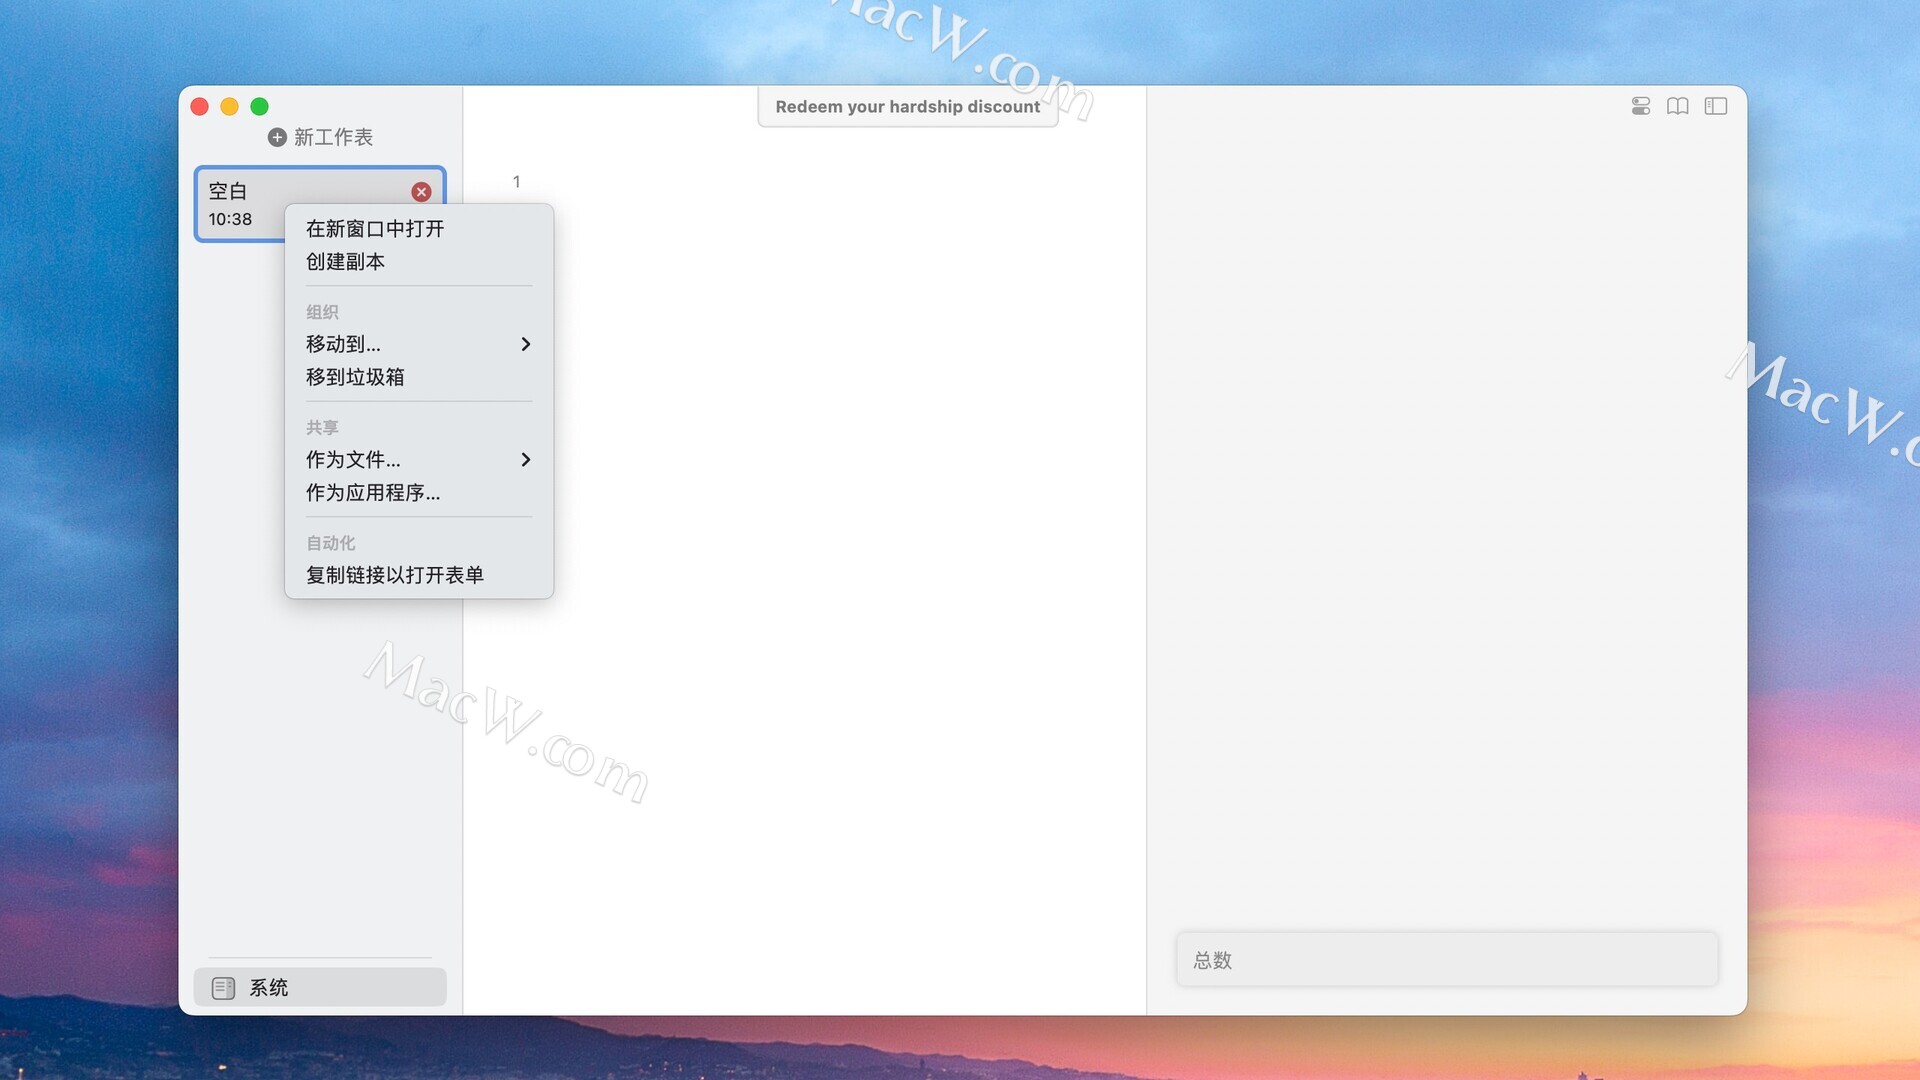Click the 总数 total field
Image resolution: width=1920 pixels, height=1080 pixels.
click(x=1447, y=960)
